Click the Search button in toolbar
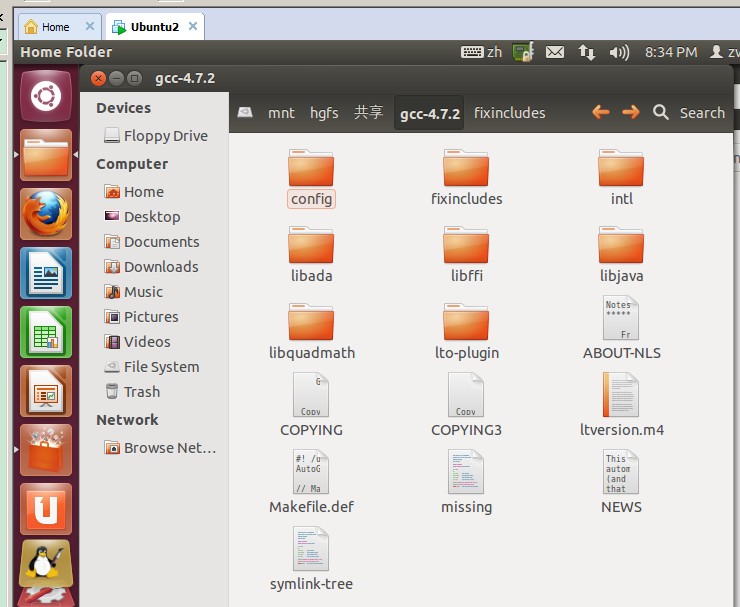The height and width of the screenshot is (607, 740). tap(689, 113)
